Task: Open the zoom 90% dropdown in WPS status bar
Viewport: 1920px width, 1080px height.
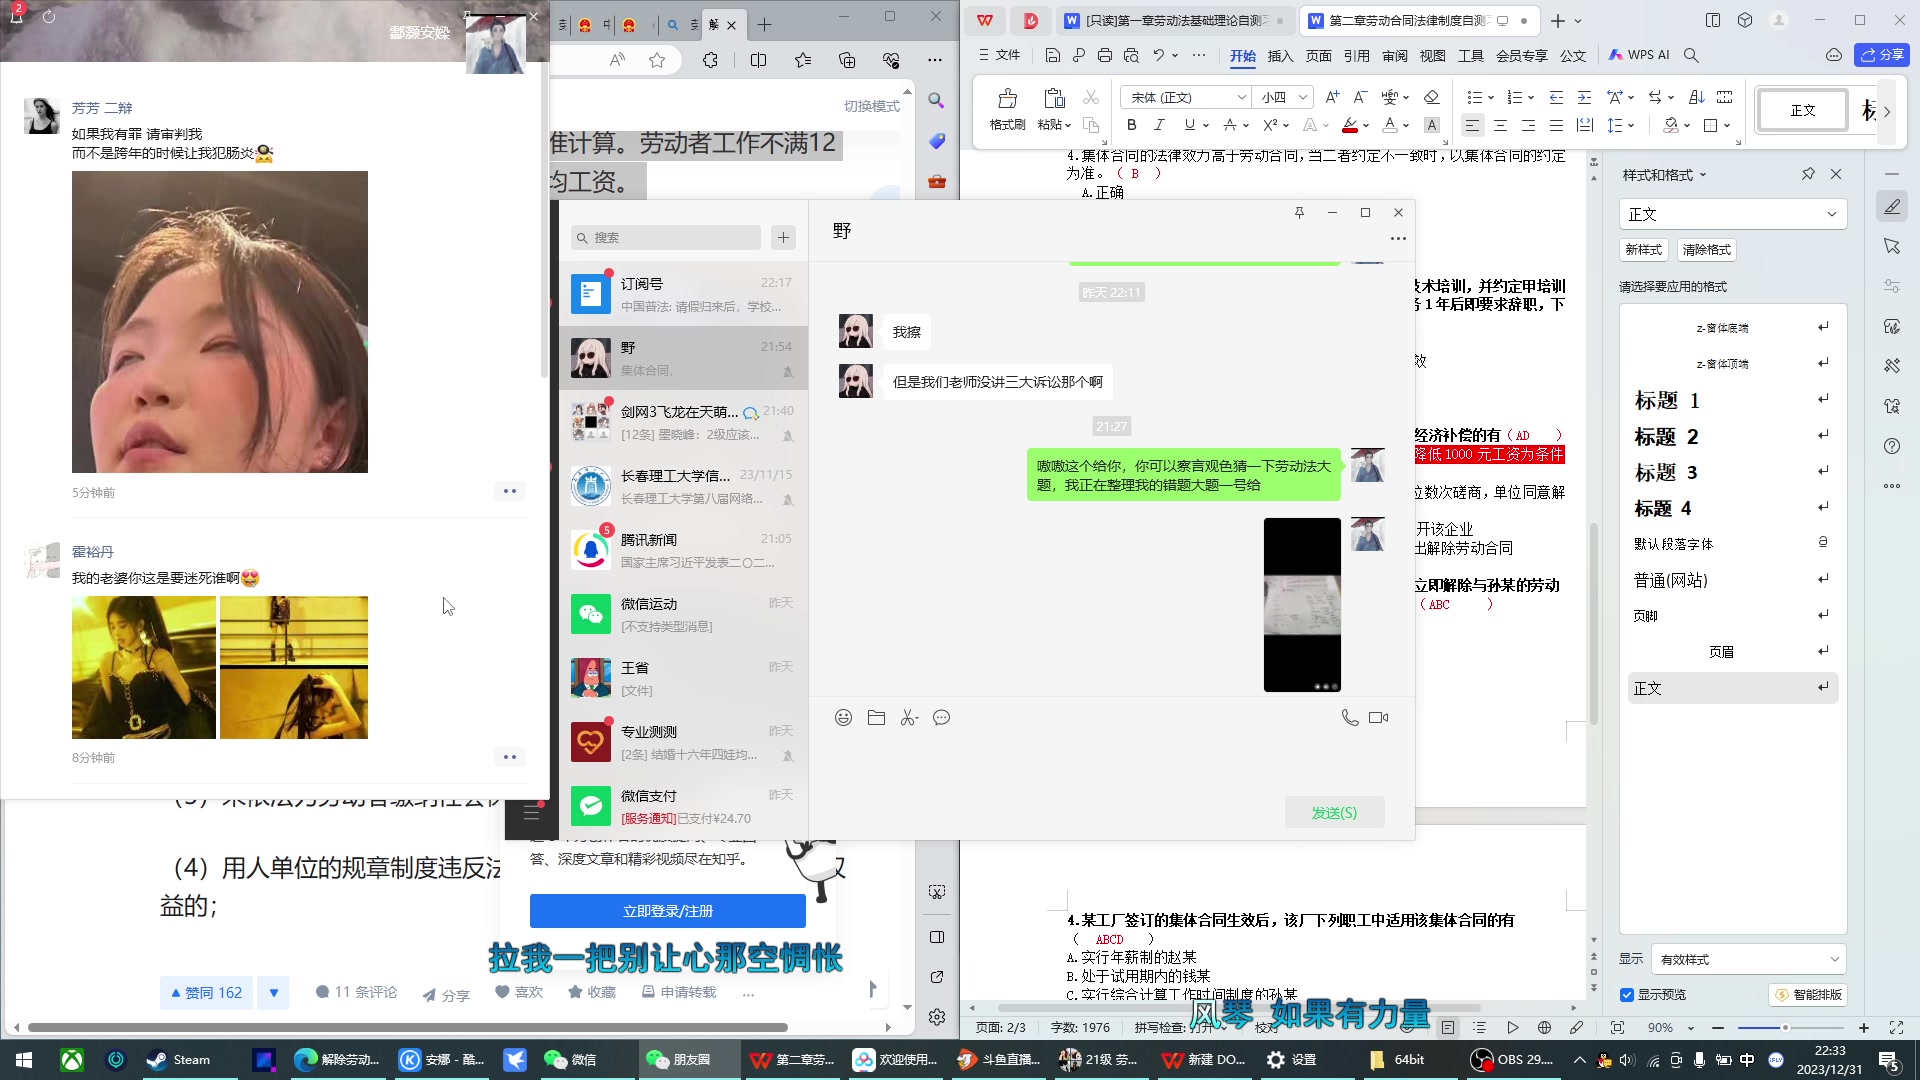Action: 1691,1028
